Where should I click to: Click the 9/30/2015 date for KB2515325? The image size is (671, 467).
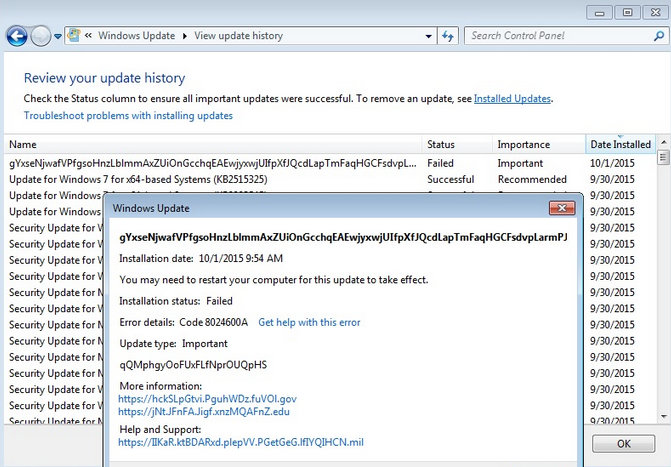[612, 179]
